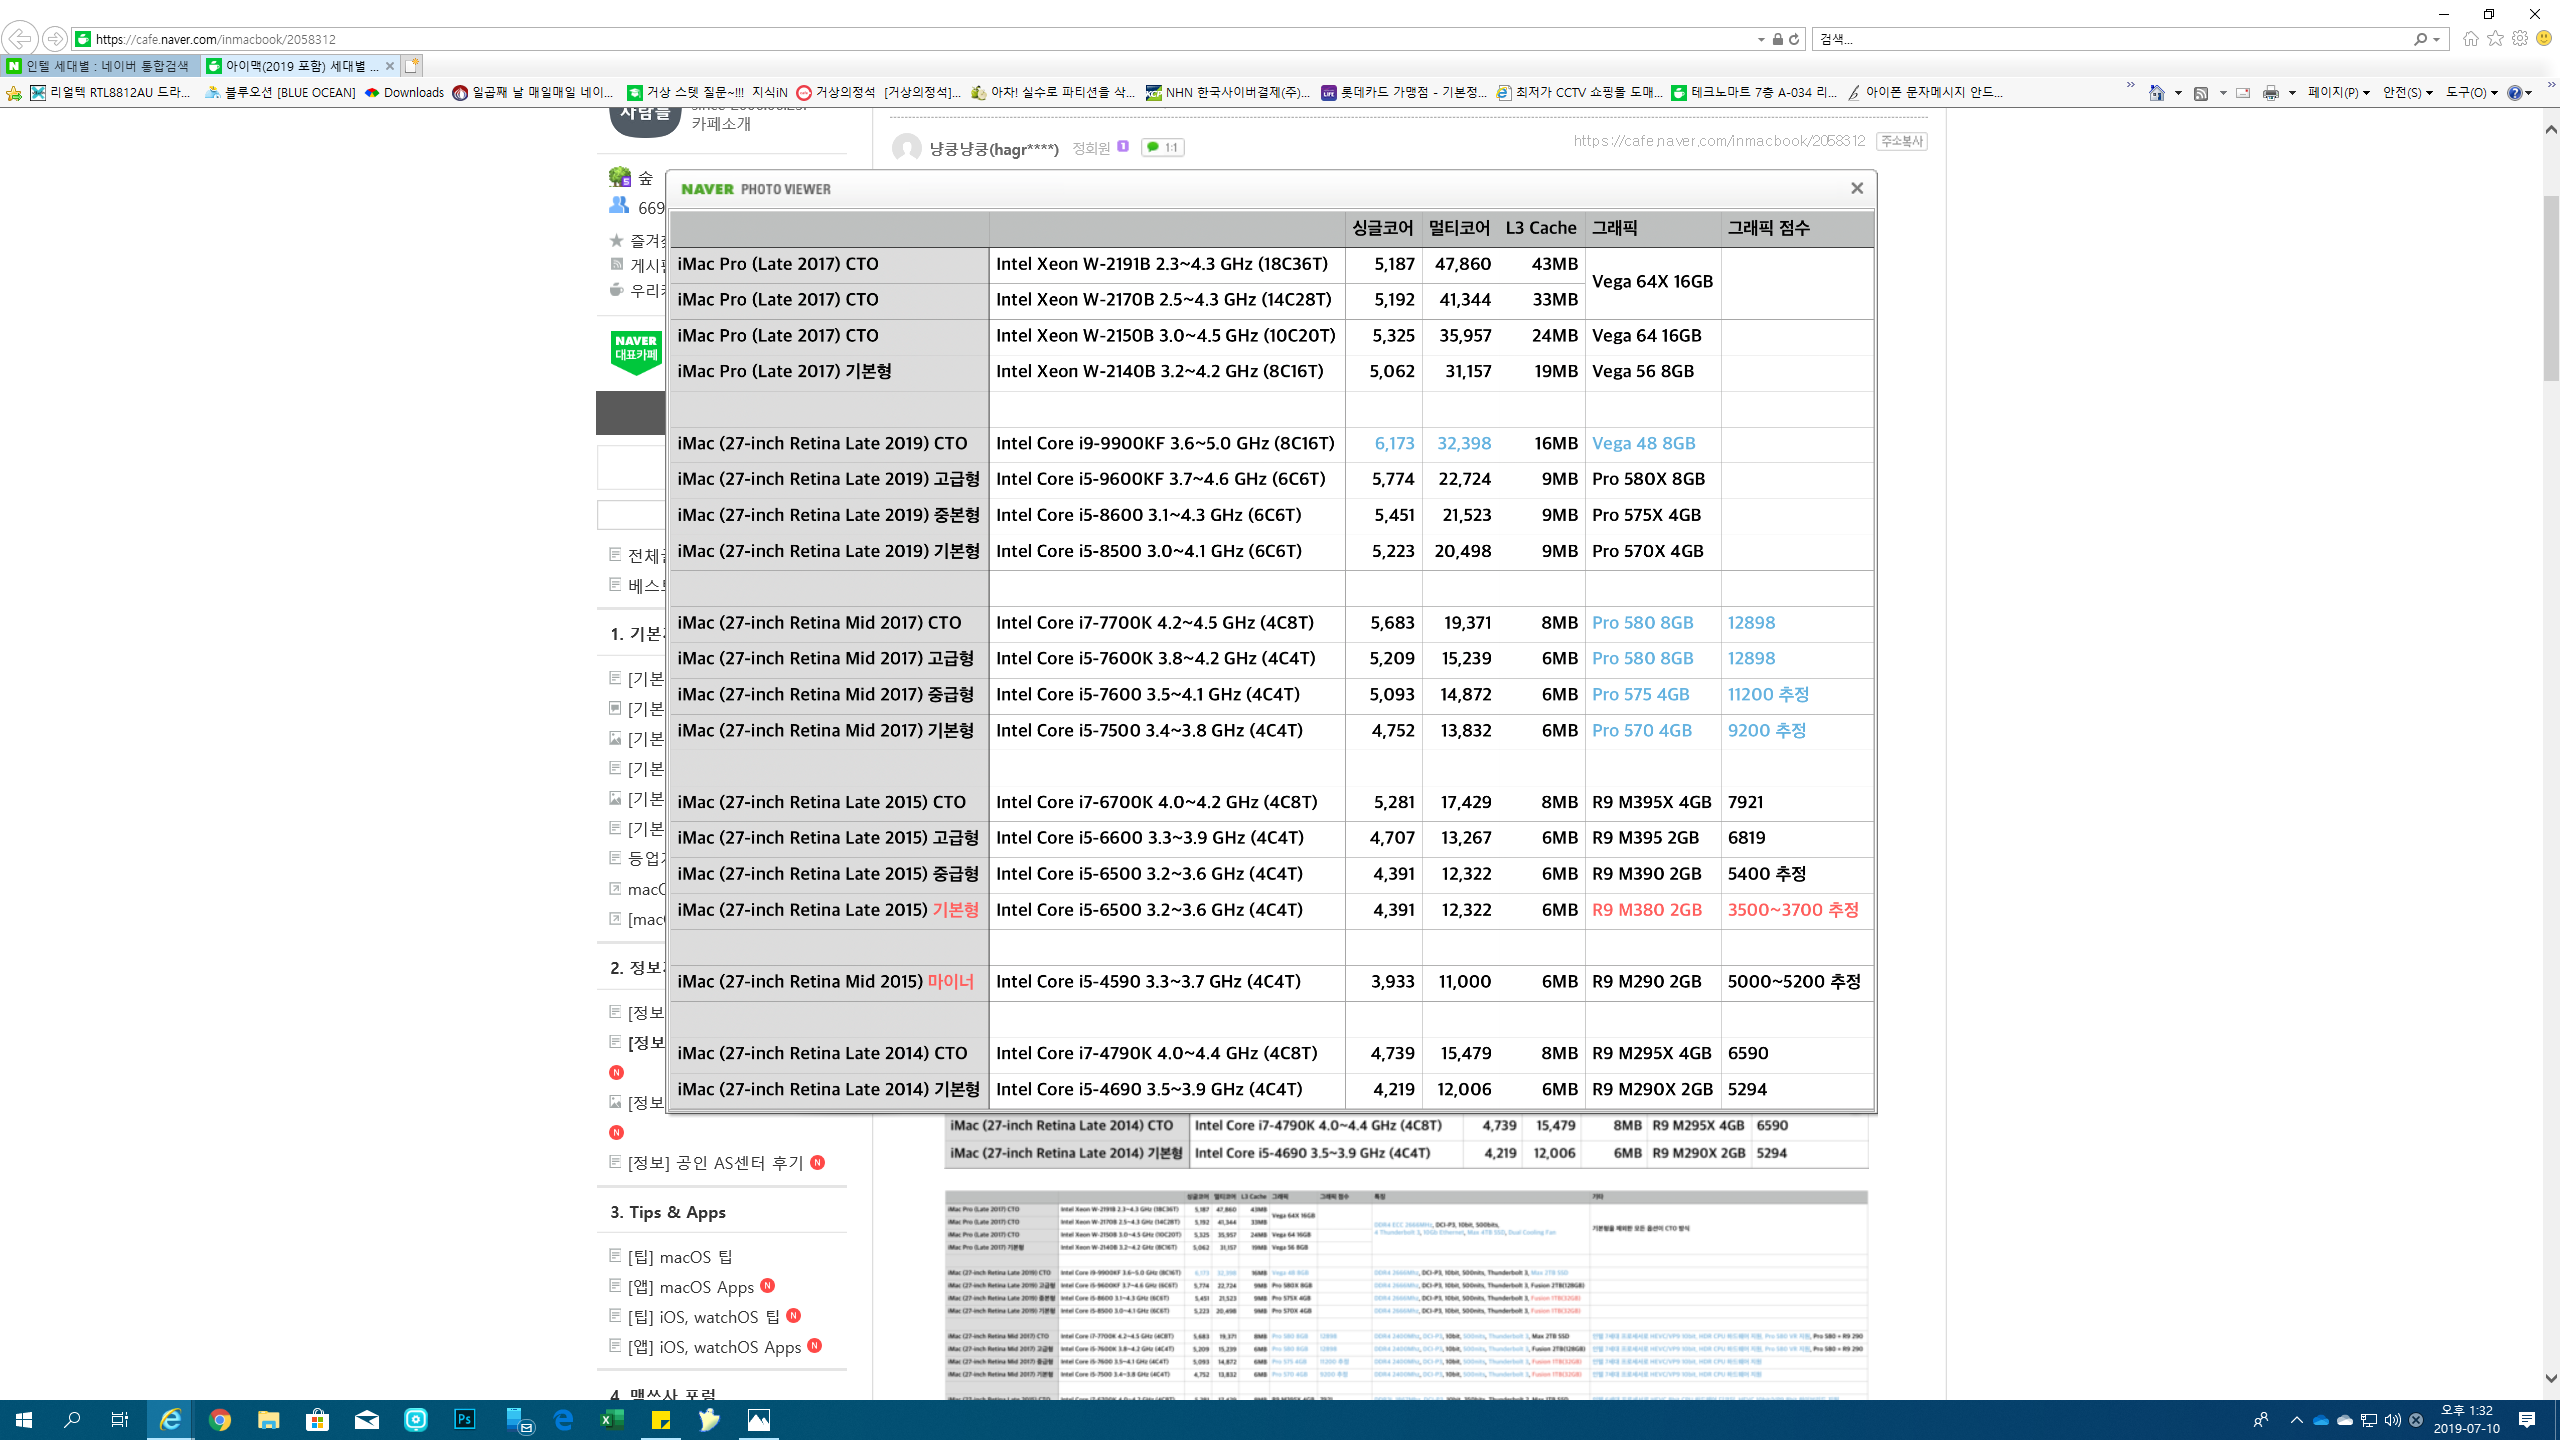Viewport: 2560px width, 1440px height.
Task: Open the 도구(O) dropdown menu
Action: tap(2471, 92)
